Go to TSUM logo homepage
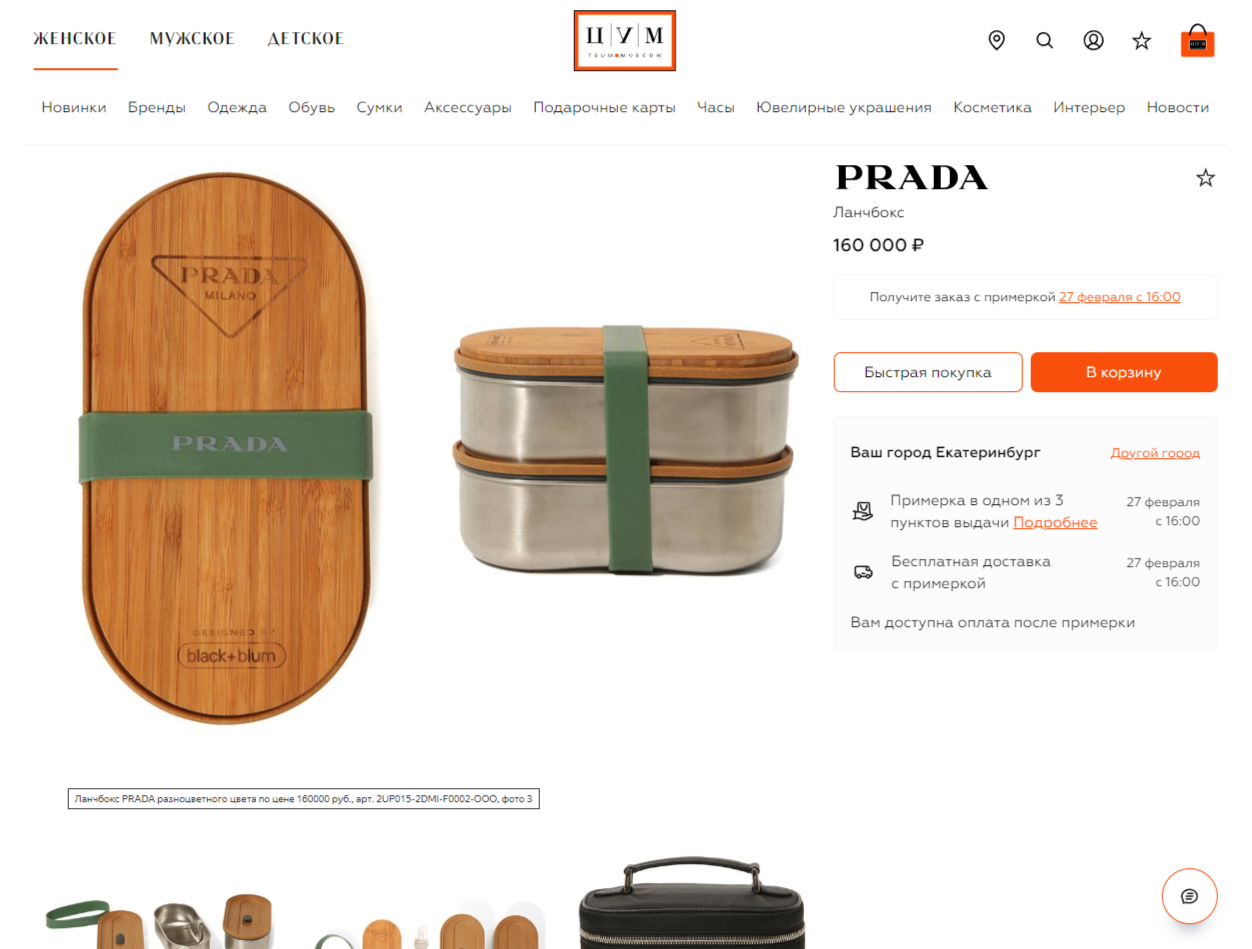This screenshot has width=1252, height=949. tap(625, 41)
